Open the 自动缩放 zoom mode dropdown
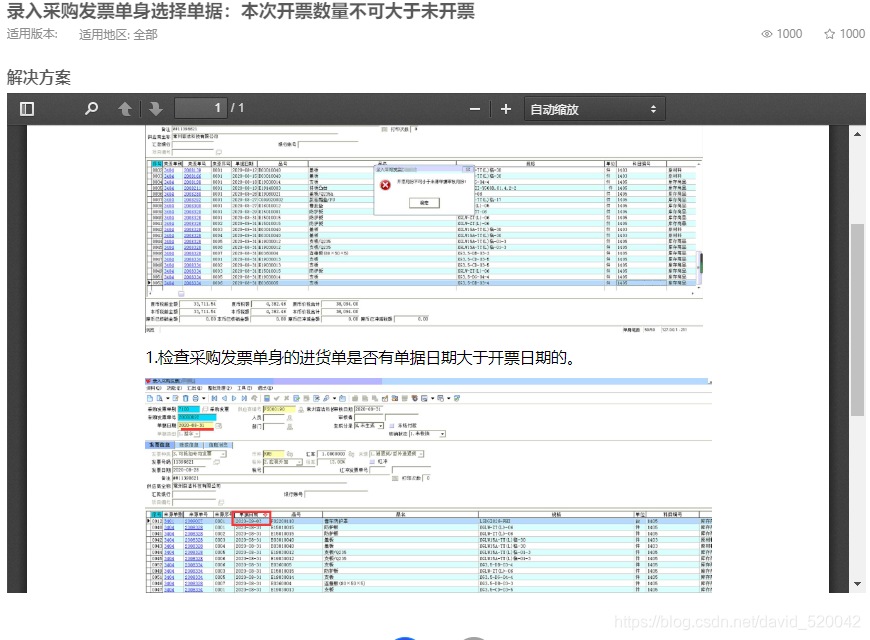This screenshot has width=870, height=640. coord(595,108)
